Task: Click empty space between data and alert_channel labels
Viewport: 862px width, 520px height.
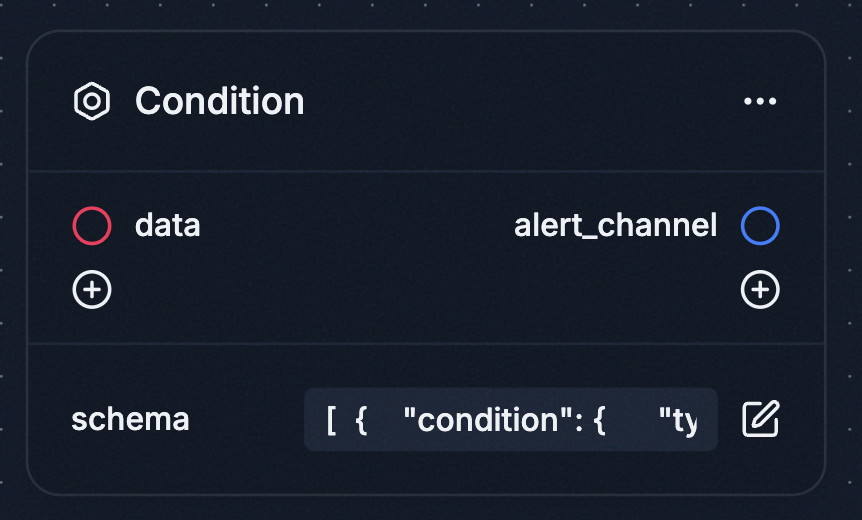Action: pos(356,226)
